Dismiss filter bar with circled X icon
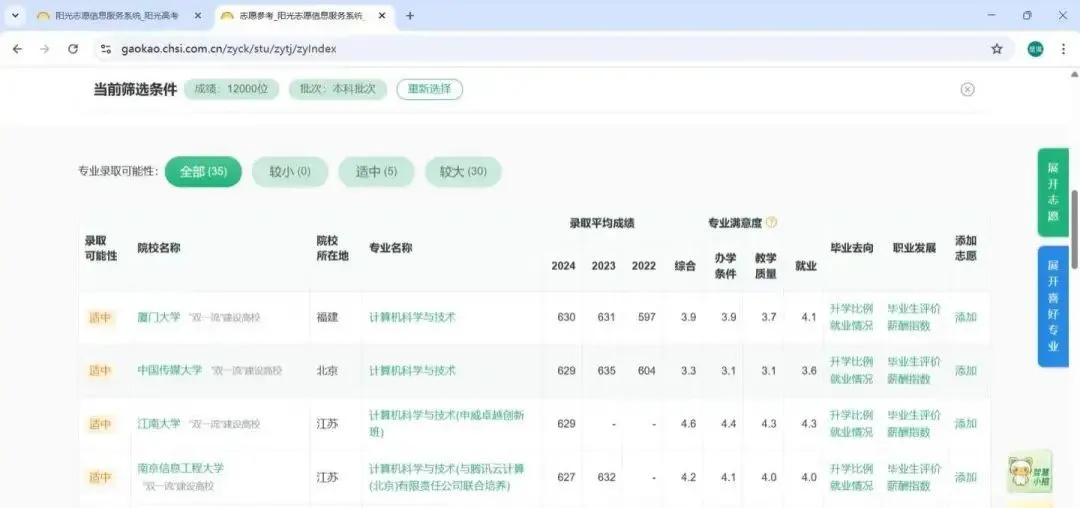This screenshot has height=508, width=1080. pos(967,89)
